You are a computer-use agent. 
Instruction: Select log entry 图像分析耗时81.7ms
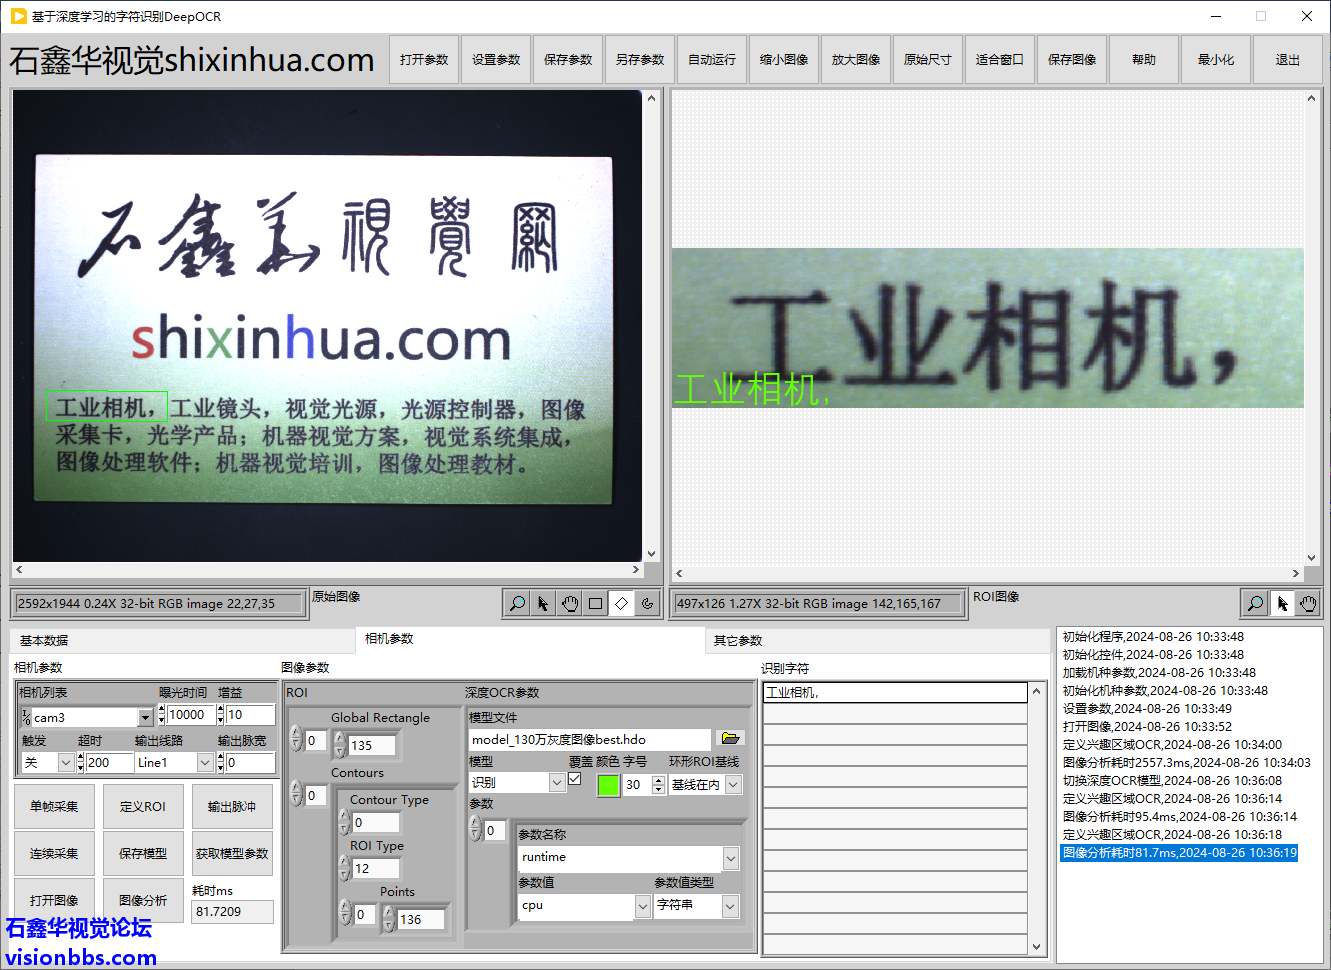click(1179, 853)
